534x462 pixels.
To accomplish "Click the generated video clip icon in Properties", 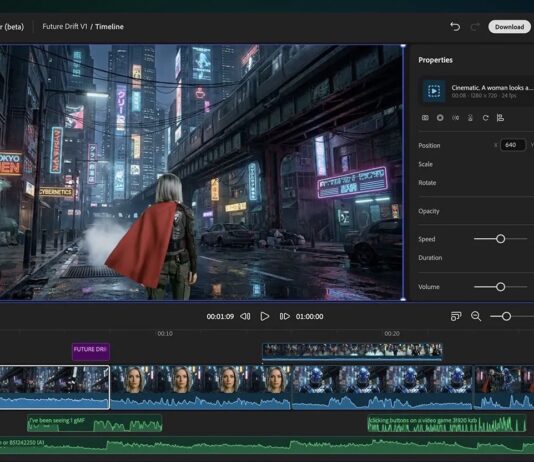I will coord(434,91).
